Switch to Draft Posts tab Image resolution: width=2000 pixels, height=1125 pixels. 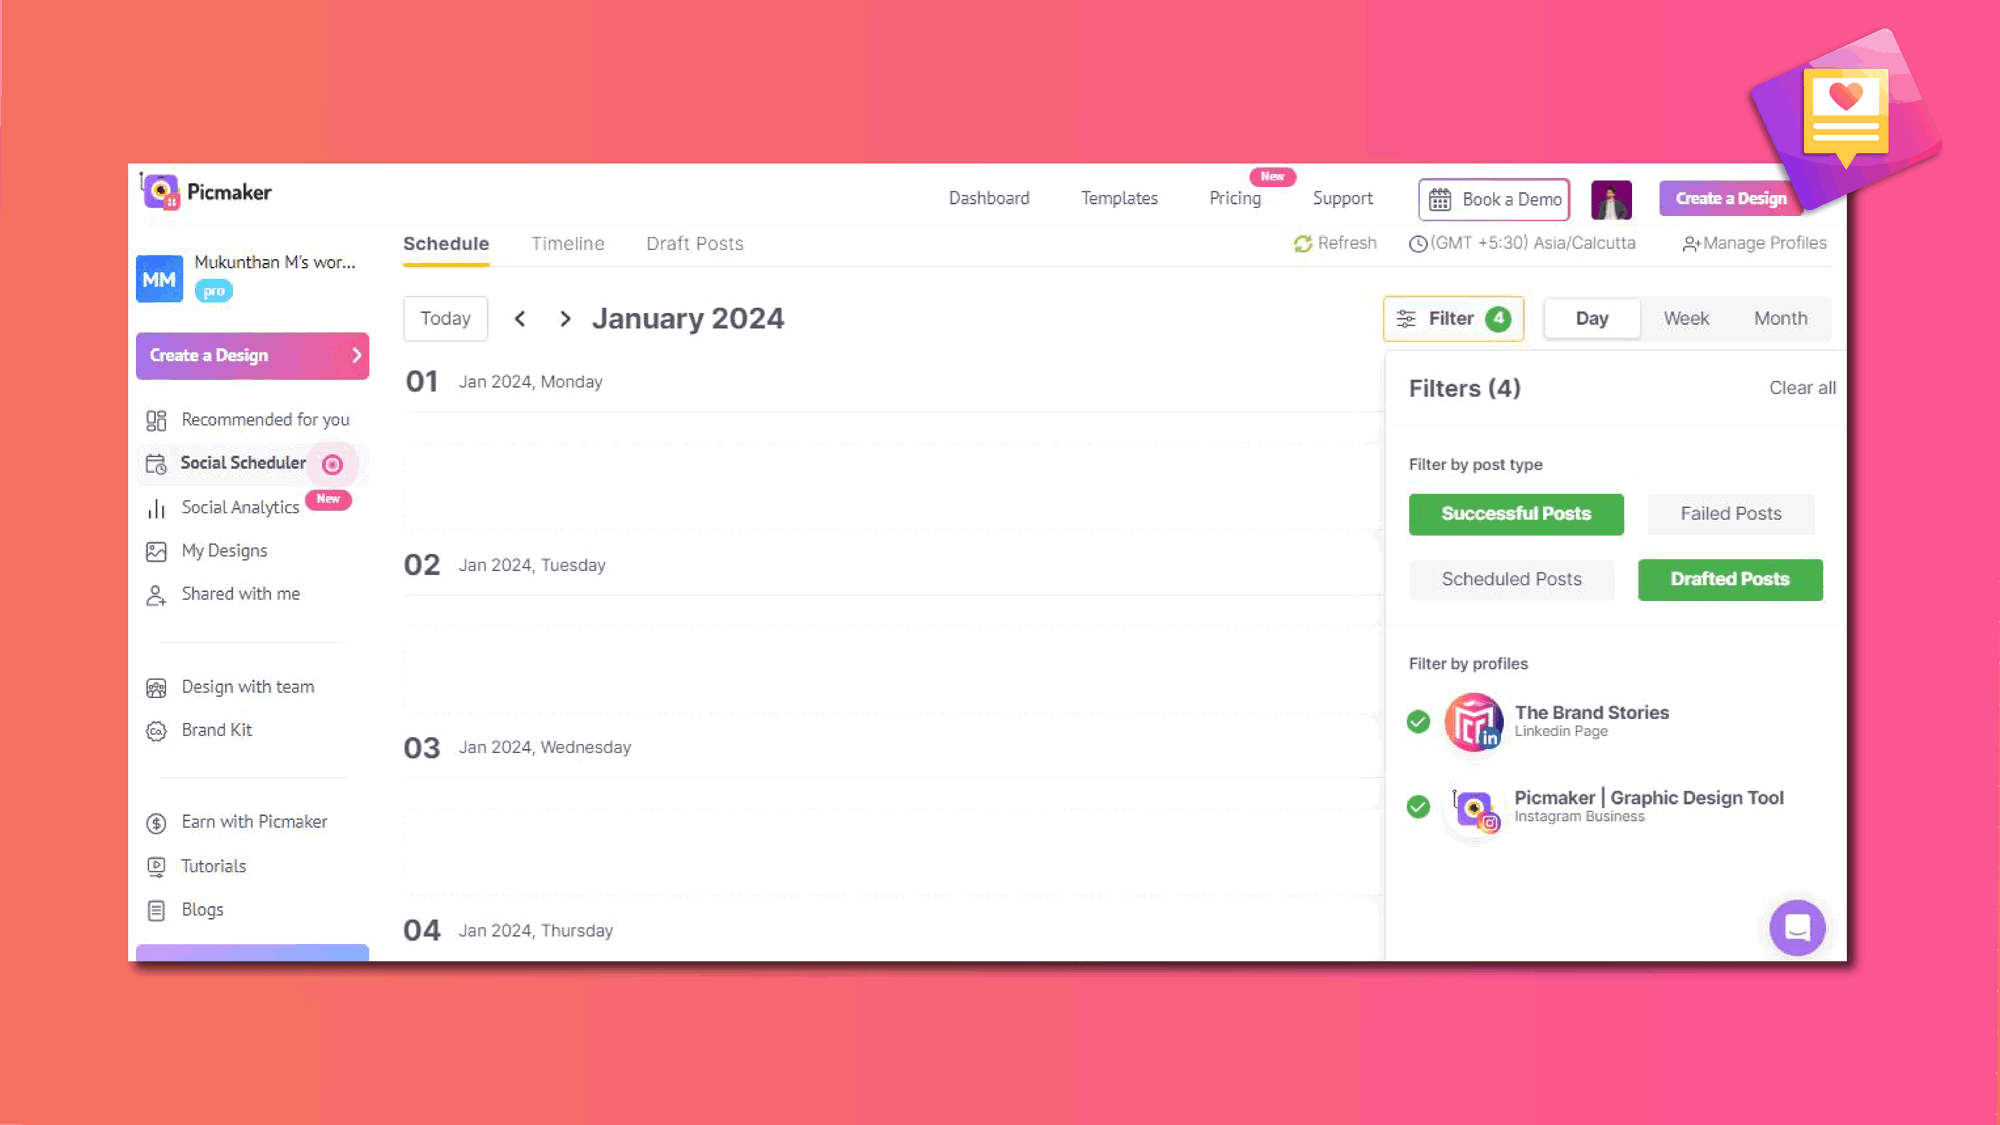(x=695, y=243)
